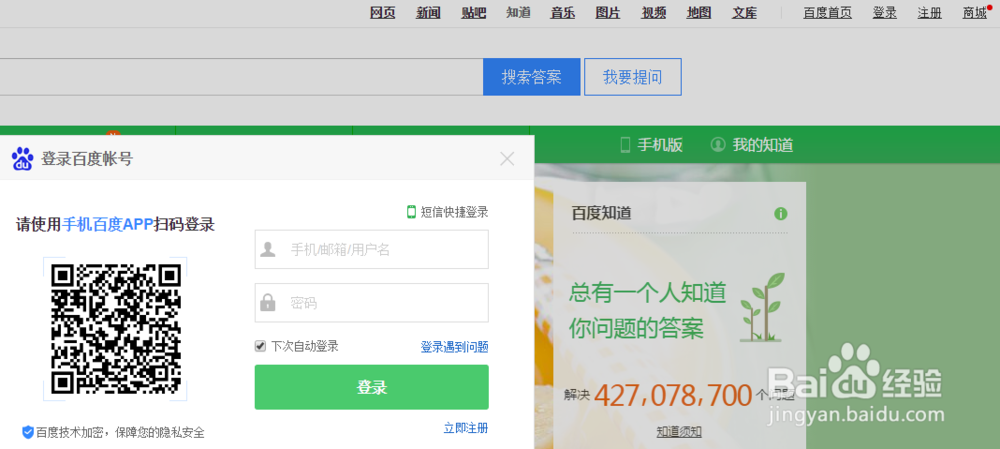Click the green phone icon for SMS login
The image size is (1000, 449).
point(411,212)
